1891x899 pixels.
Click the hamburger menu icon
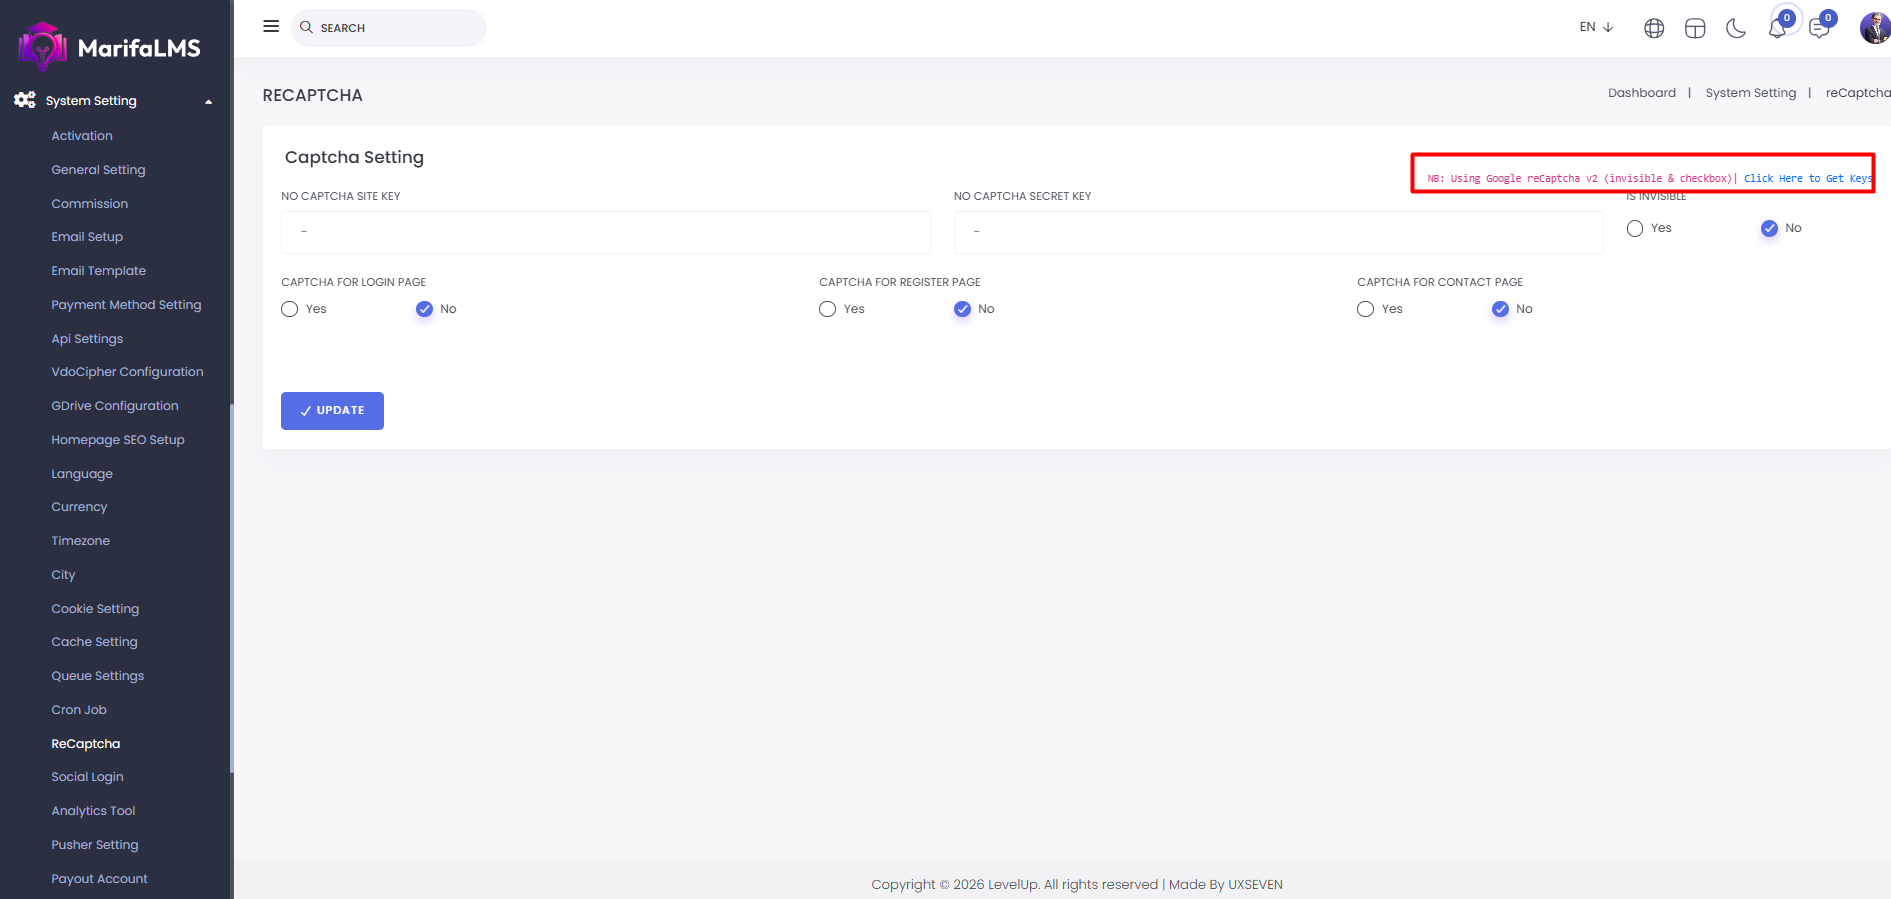coord(271,27)
